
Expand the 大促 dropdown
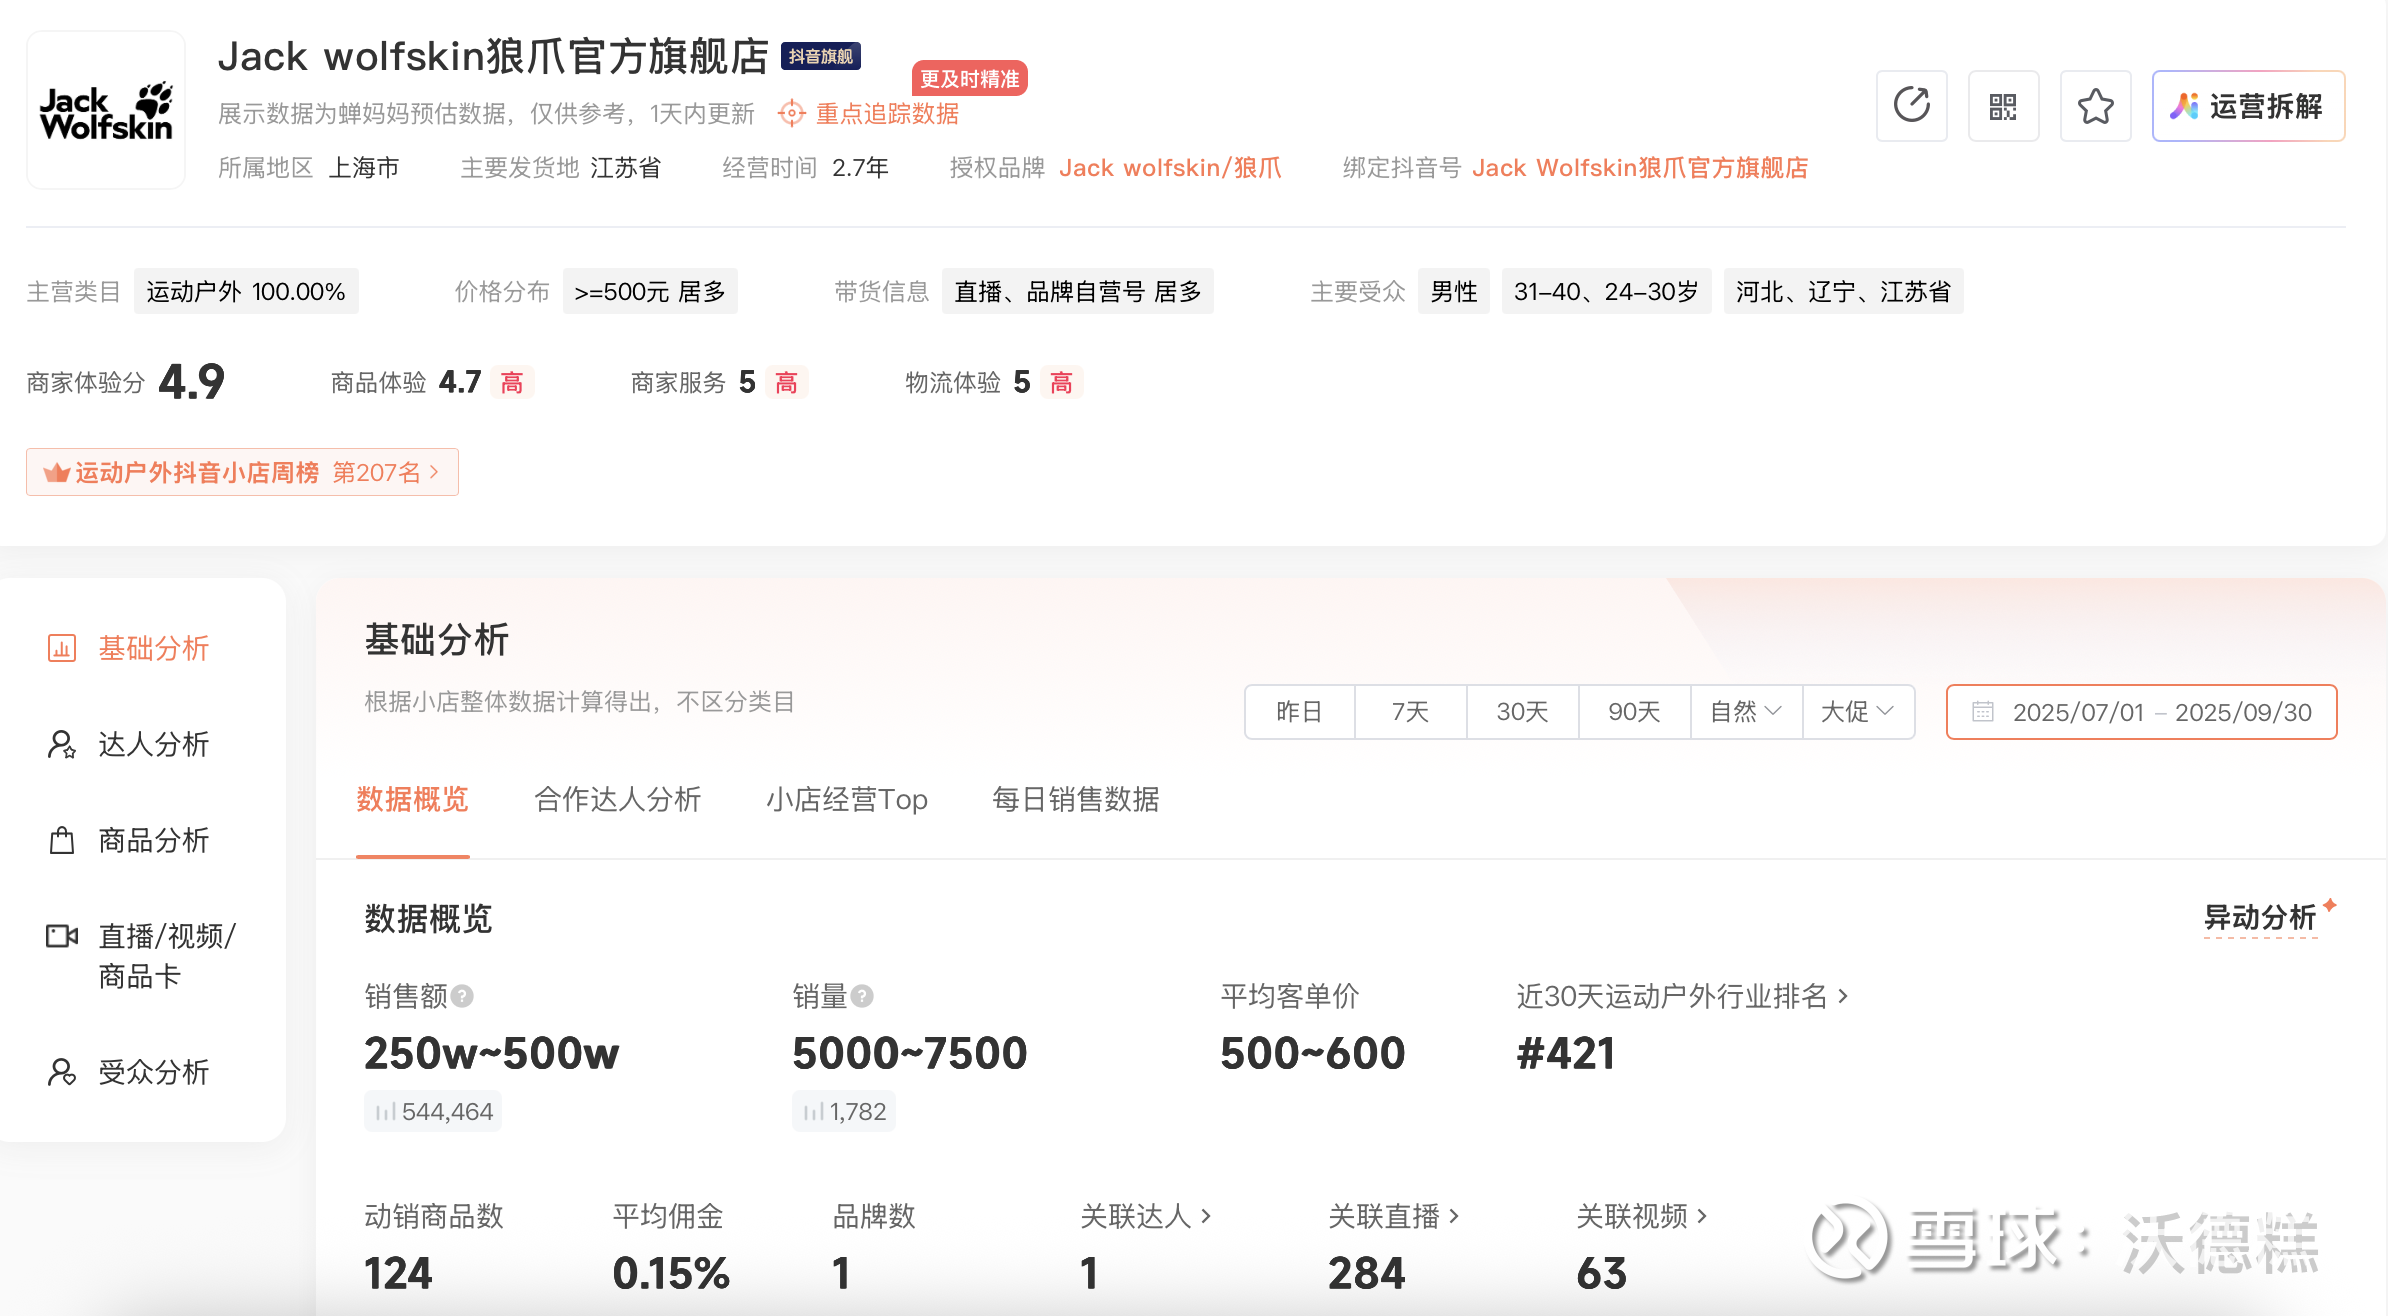[x=1858, y=712]
